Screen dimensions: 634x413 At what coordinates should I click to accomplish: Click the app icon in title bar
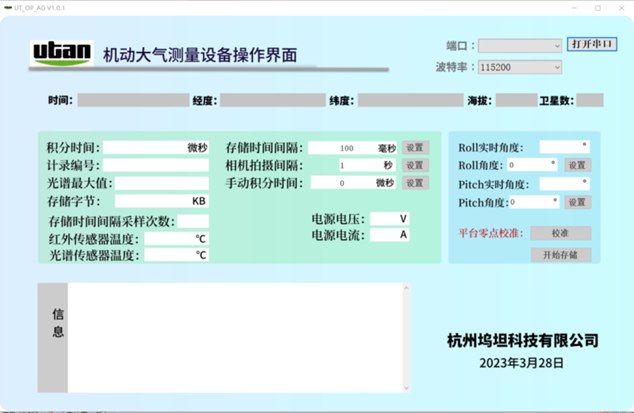9,7
